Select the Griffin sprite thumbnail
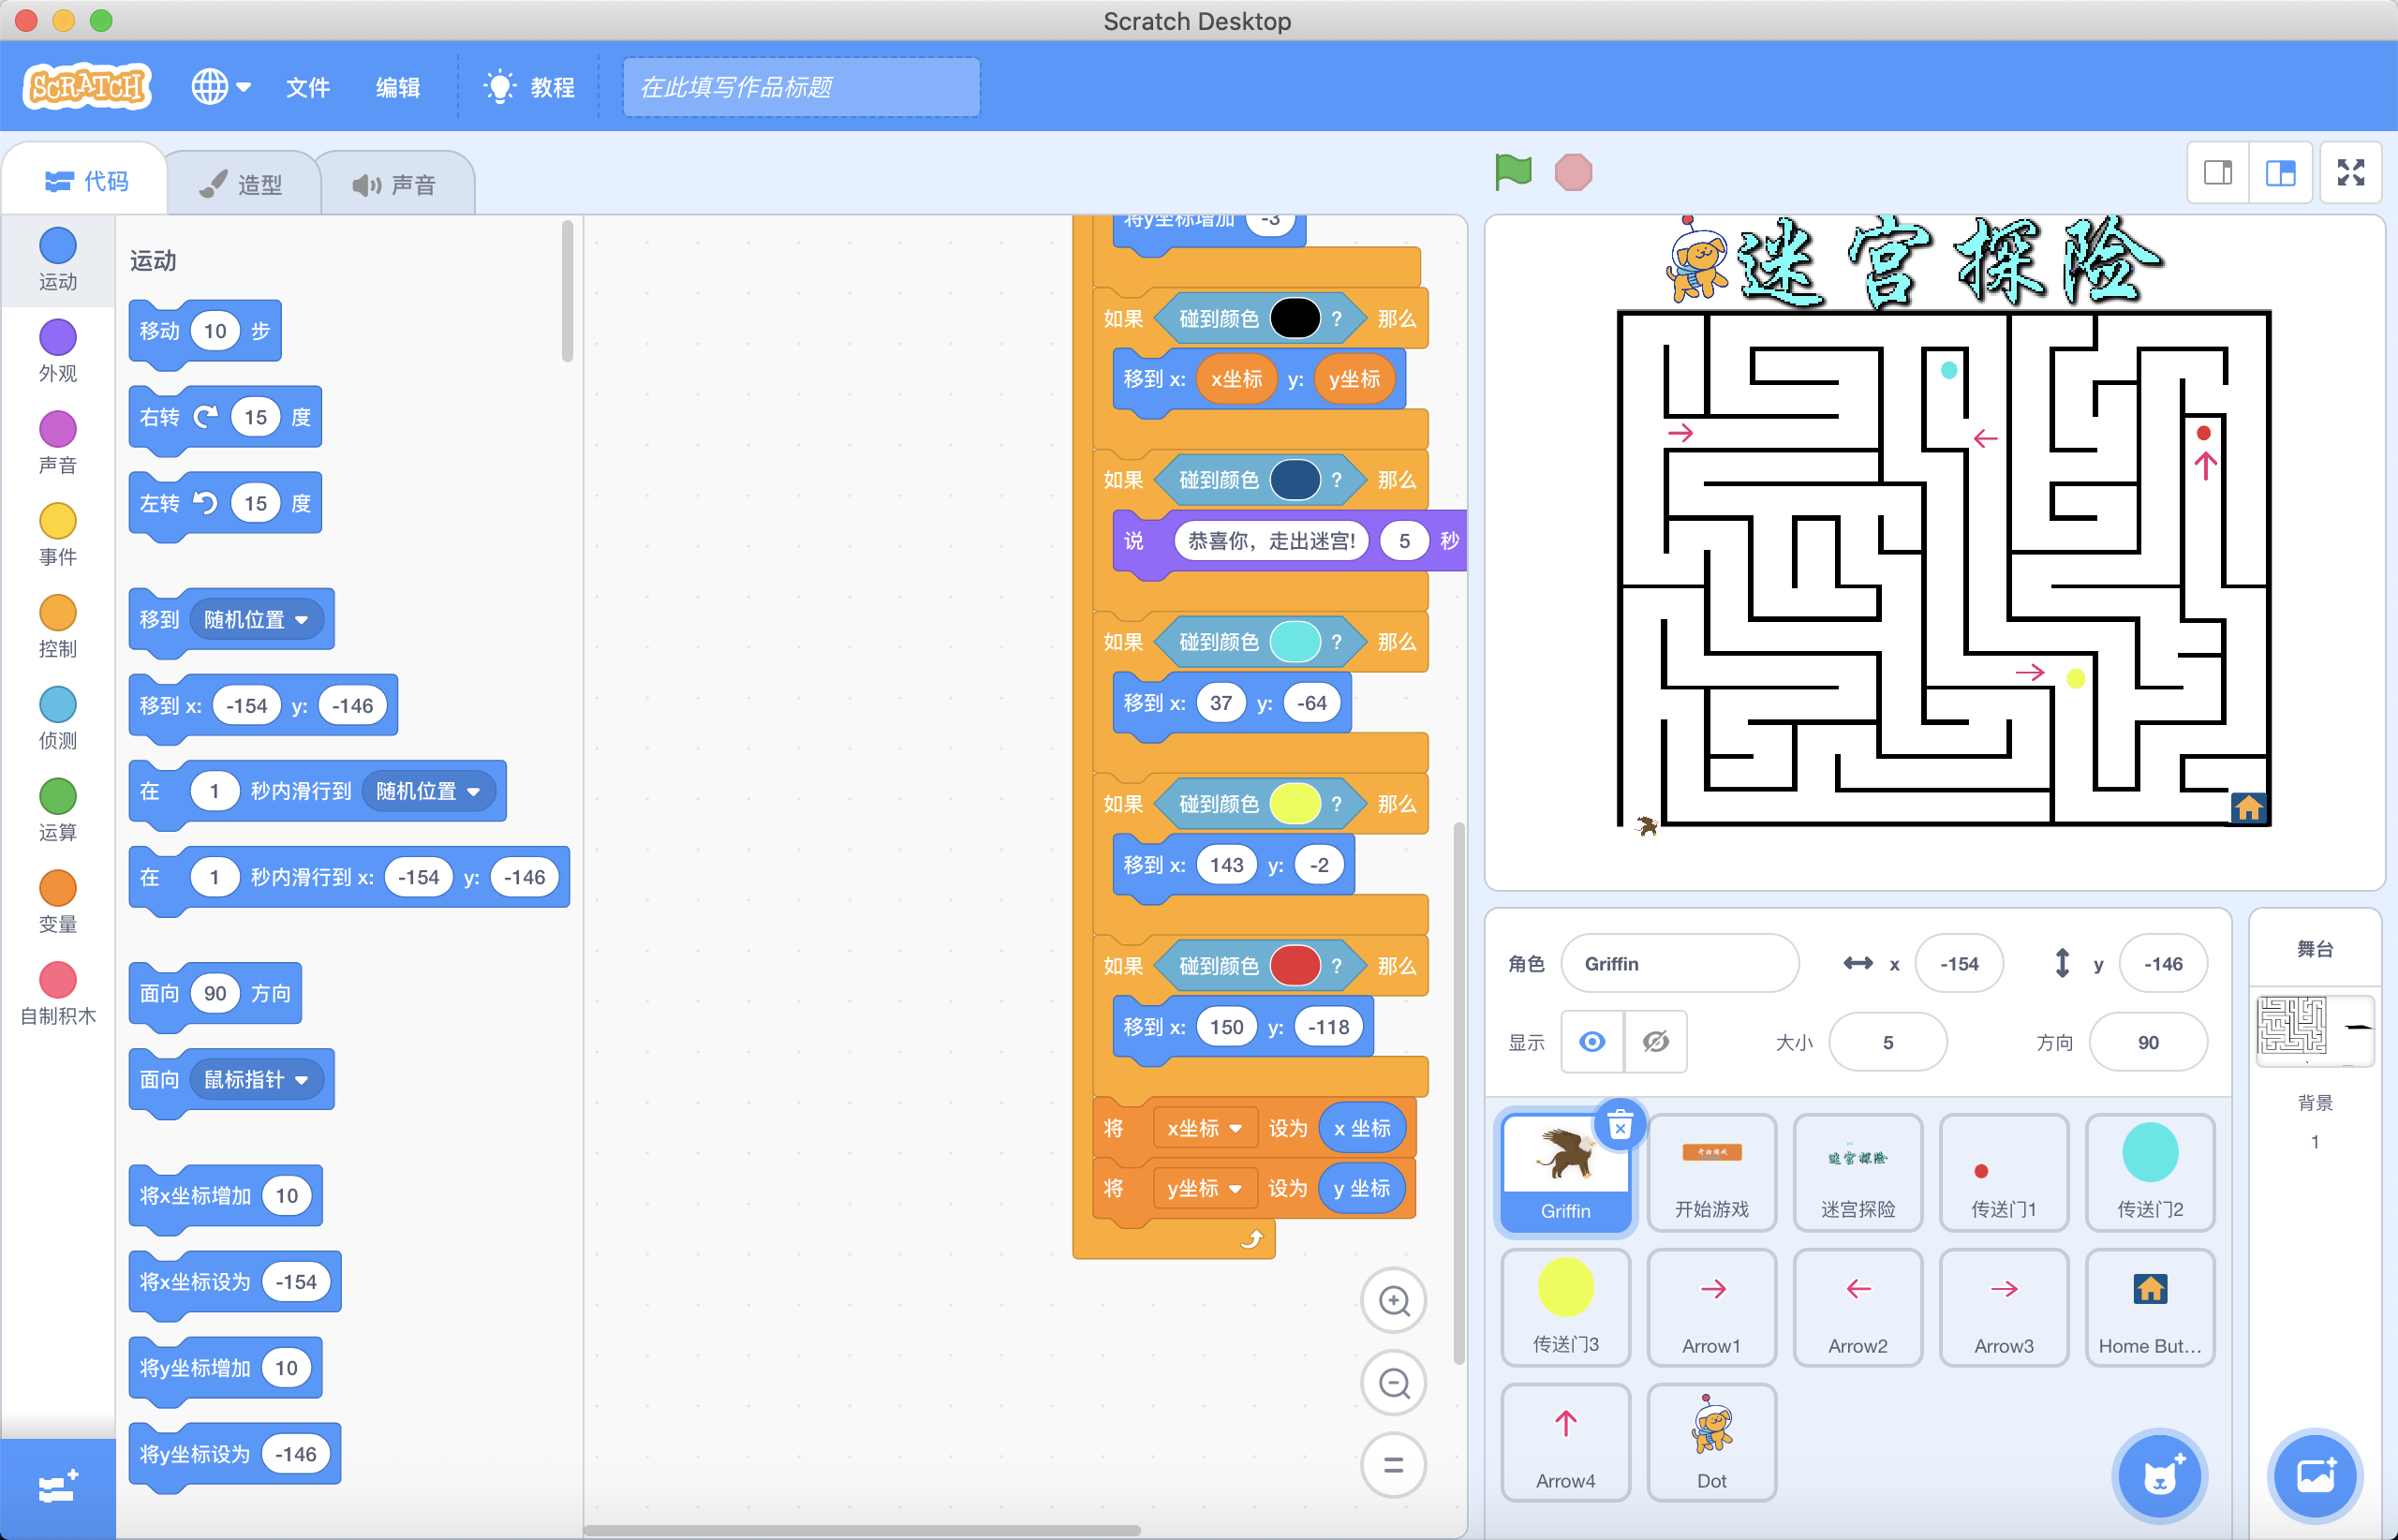This screenshot has width=2398, height=1540. pos(1566,1172)
